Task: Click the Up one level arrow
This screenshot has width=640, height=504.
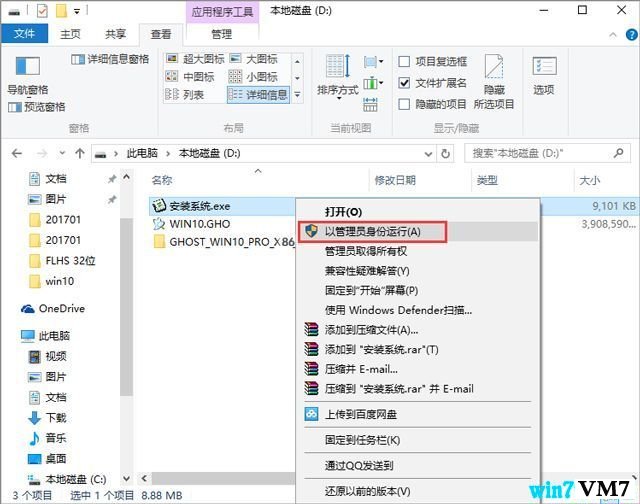Action: click(80, 153)
